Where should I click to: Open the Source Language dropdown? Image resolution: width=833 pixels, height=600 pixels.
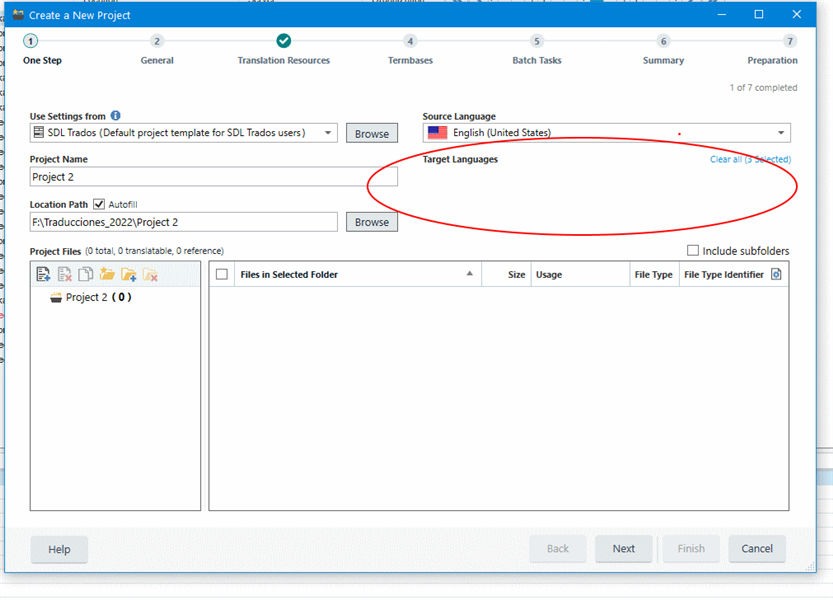point(781,132)
